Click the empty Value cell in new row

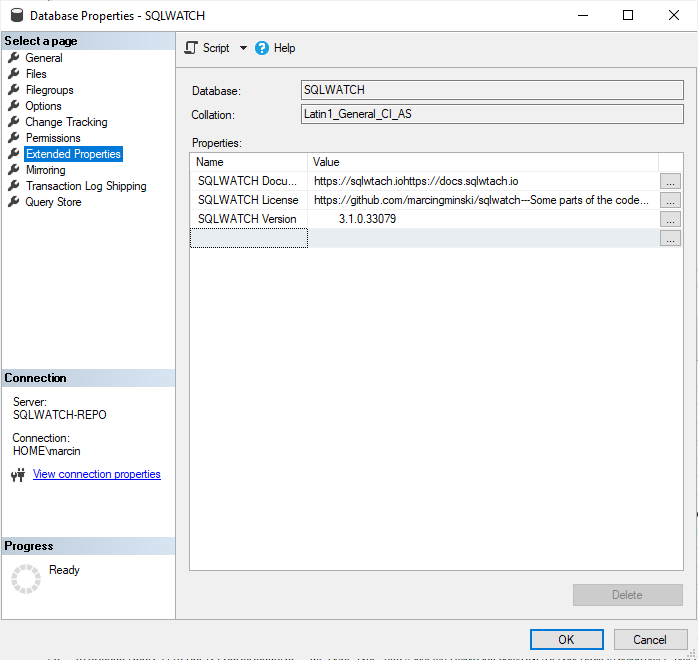[x=483, y=238]
